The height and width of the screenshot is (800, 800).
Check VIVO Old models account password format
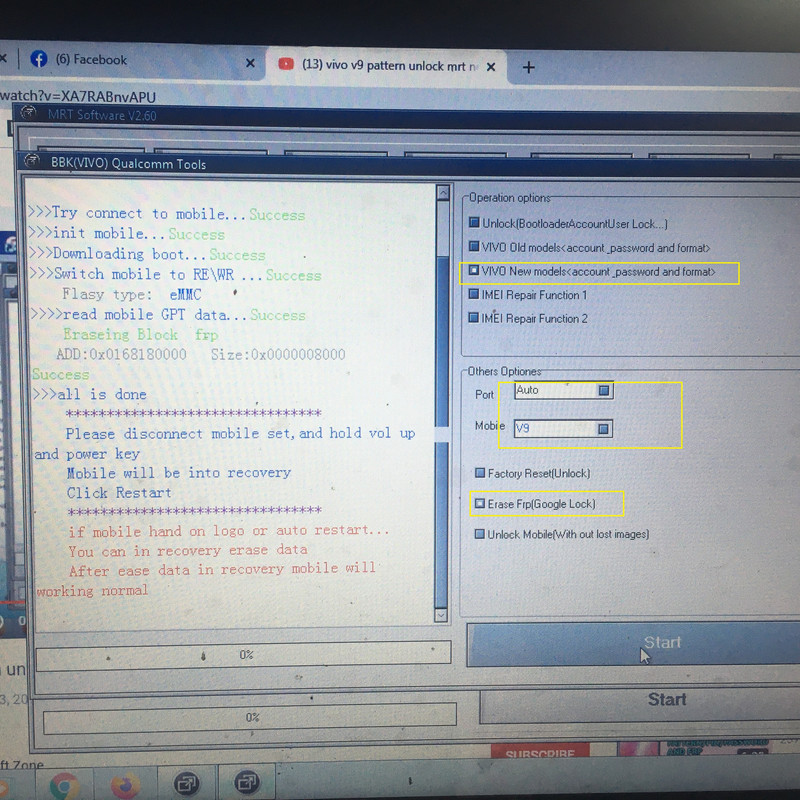tap(474, 246)
